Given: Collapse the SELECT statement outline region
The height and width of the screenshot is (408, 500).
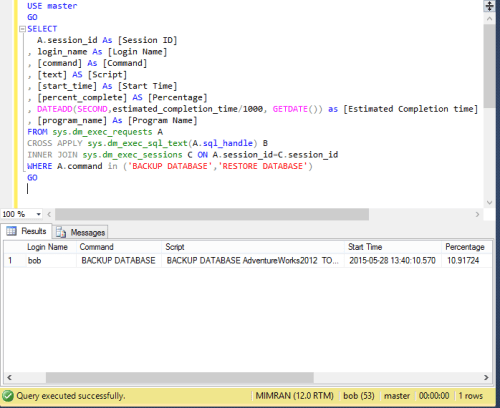Looking at the screenshot, I should [x=22, y=29].
